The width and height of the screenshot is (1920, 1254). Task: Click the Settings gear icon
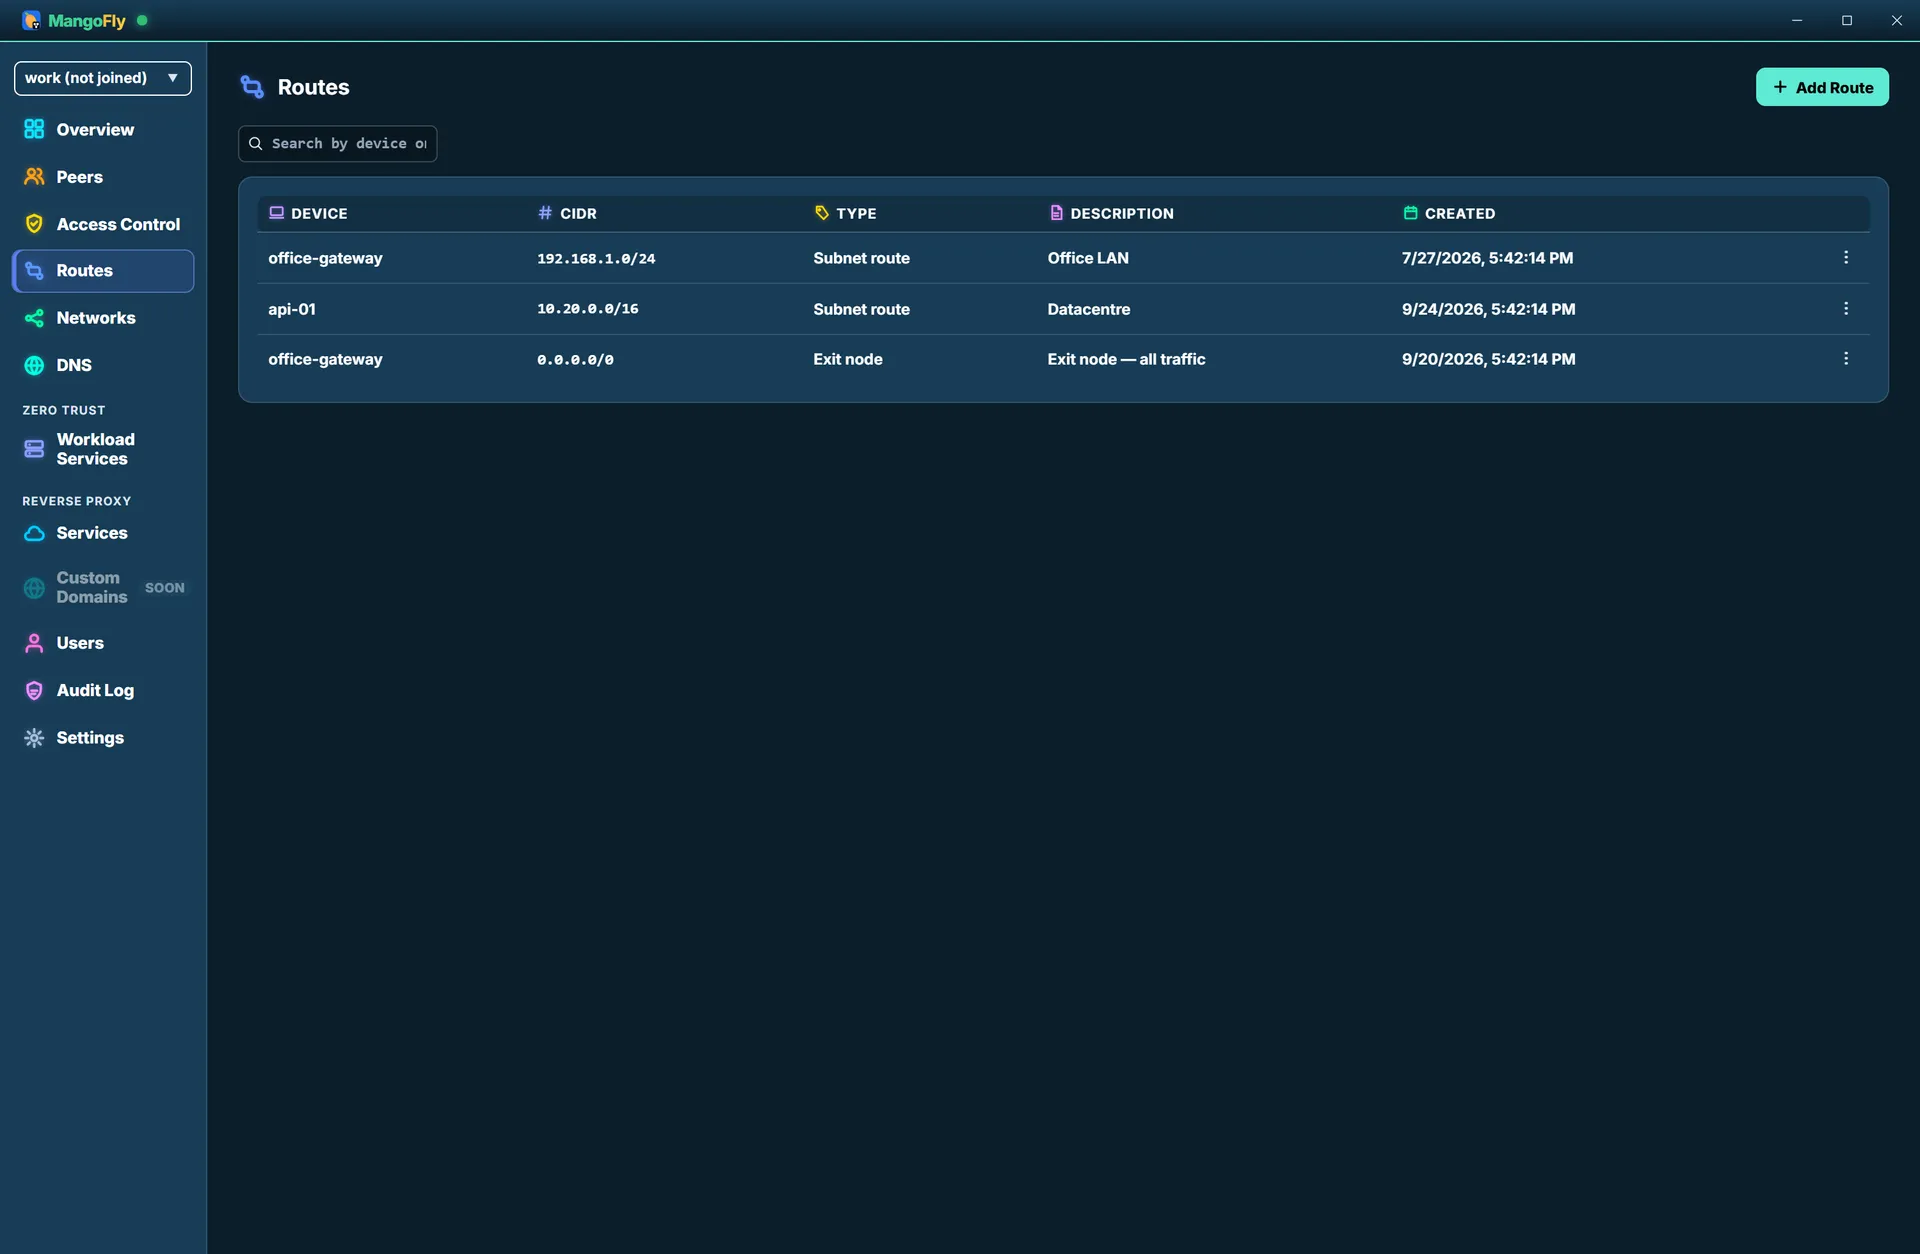coord(34,738)
